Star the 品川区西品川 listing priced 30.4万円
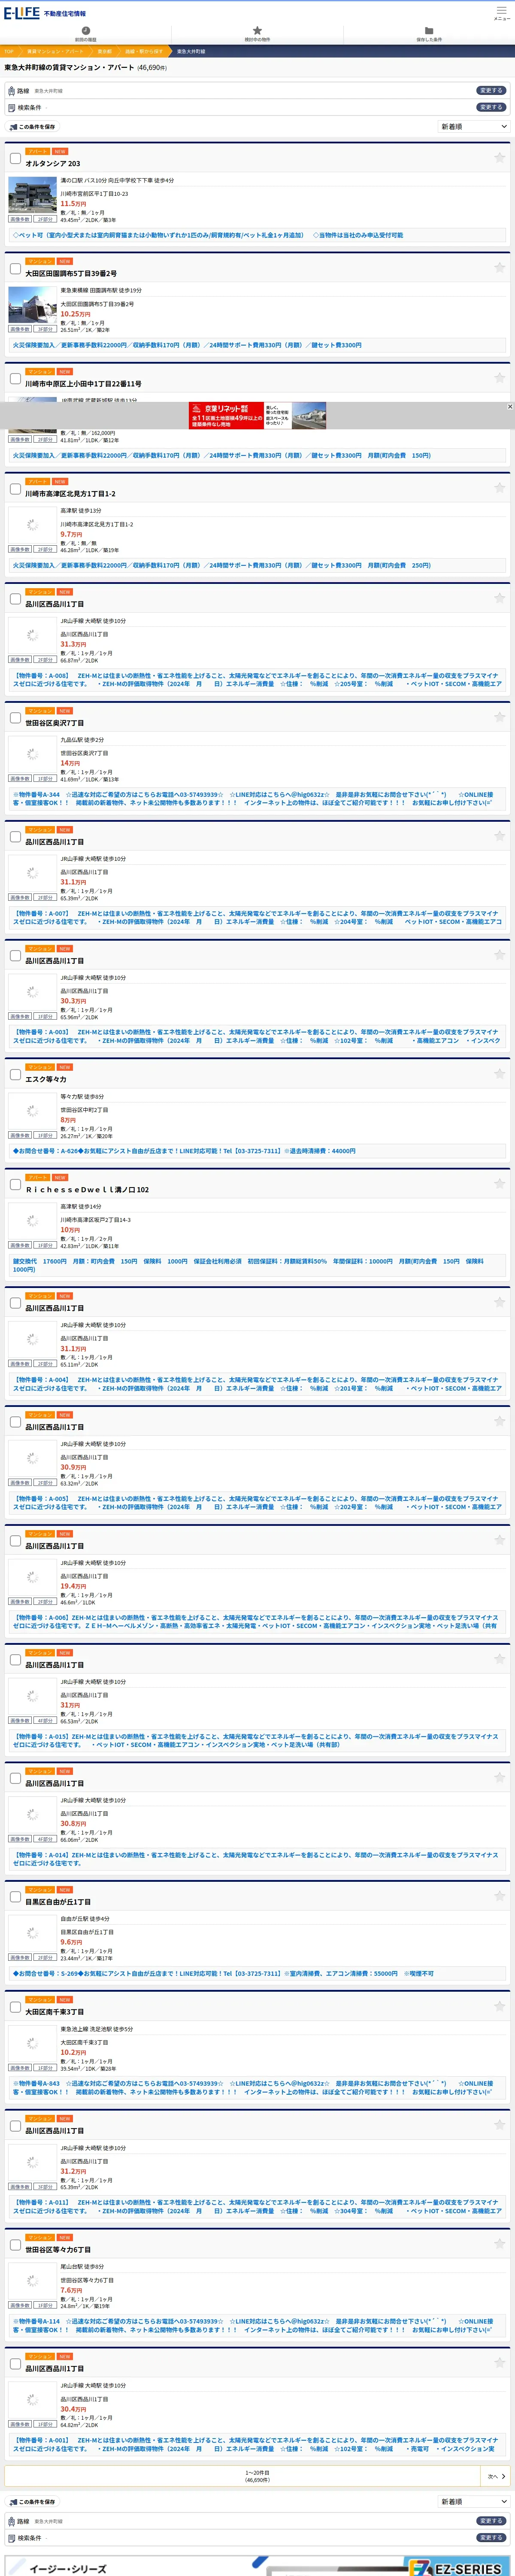Image resolution: width=515 pixels, height=2576 pixels. (x=499, y=2364)
